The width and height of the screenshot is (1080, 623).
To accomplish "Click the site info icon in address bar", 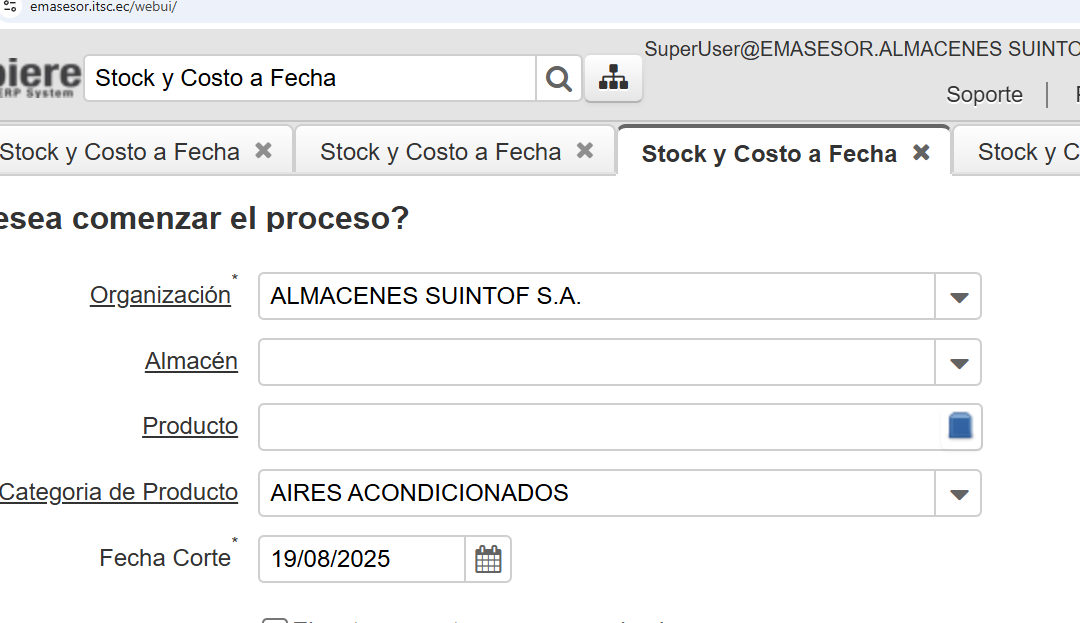I will (11, 7).
